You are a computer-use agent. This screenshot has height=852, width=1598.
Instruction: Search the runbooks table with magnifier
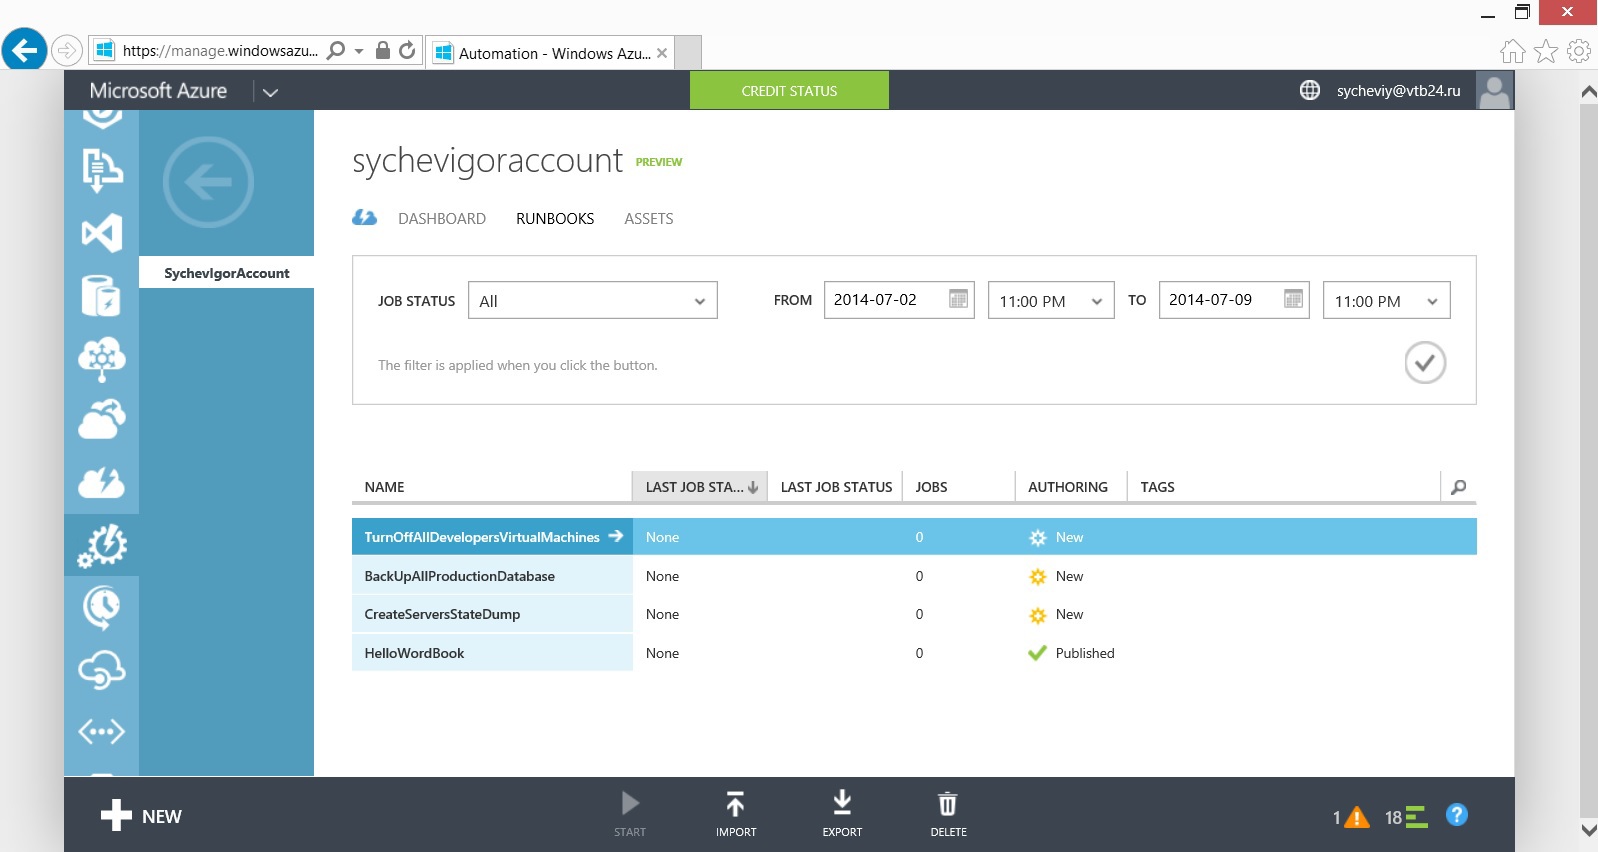(x=1458, y=487)
